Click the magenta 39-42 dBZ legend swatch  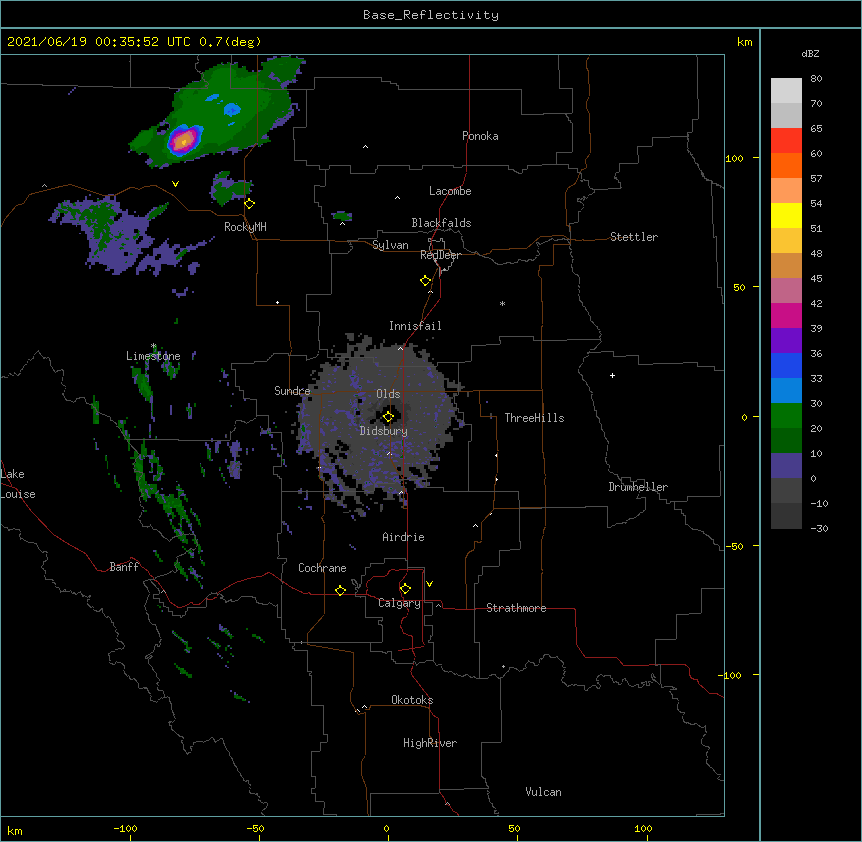coord(786,315)
